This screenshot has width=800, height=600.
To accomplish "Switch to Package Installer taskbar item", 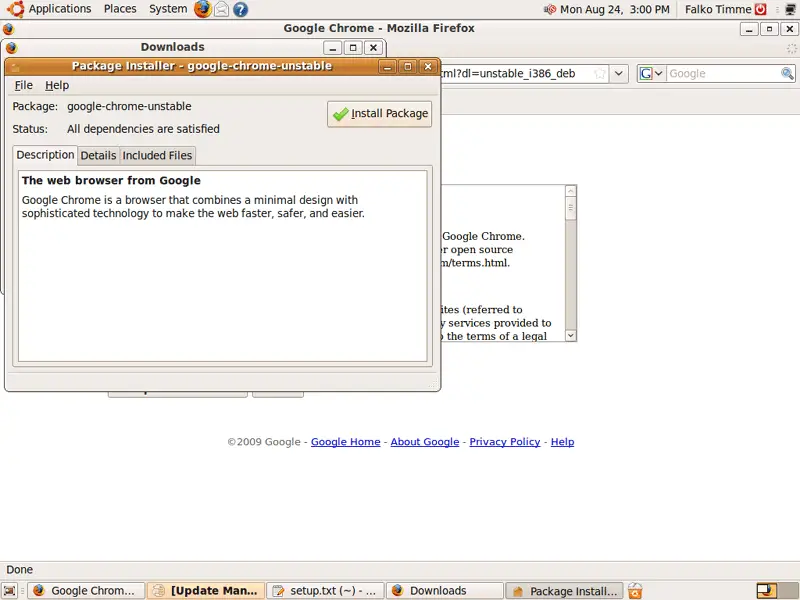I will point(565,591).
